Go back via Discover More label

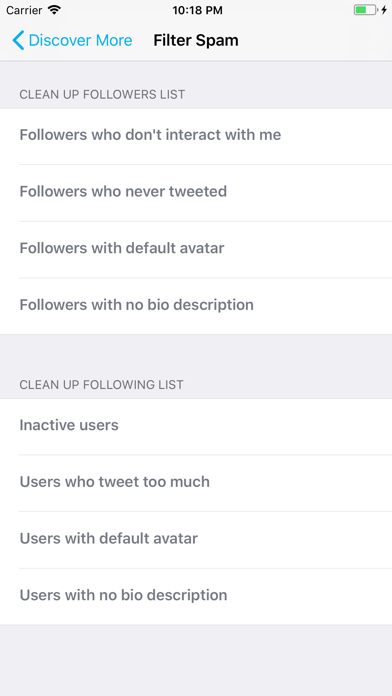click(80, 40)
